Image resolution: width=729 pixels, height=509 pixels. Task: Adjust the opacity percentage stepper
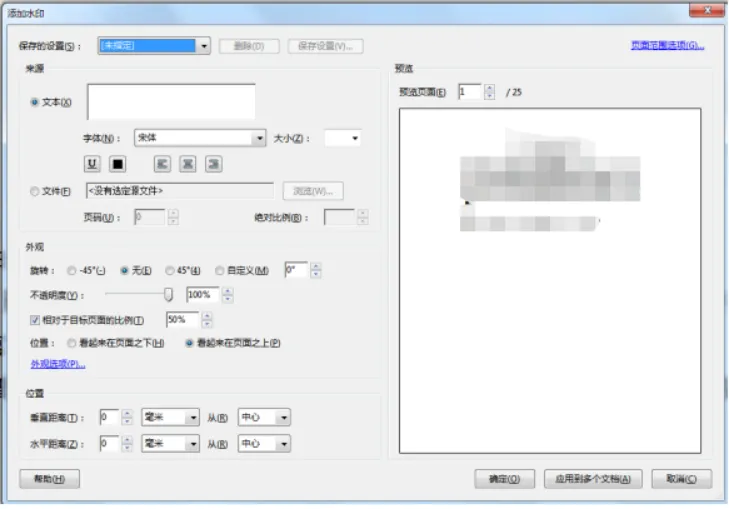pyautogui.click(x=227, y=295)
